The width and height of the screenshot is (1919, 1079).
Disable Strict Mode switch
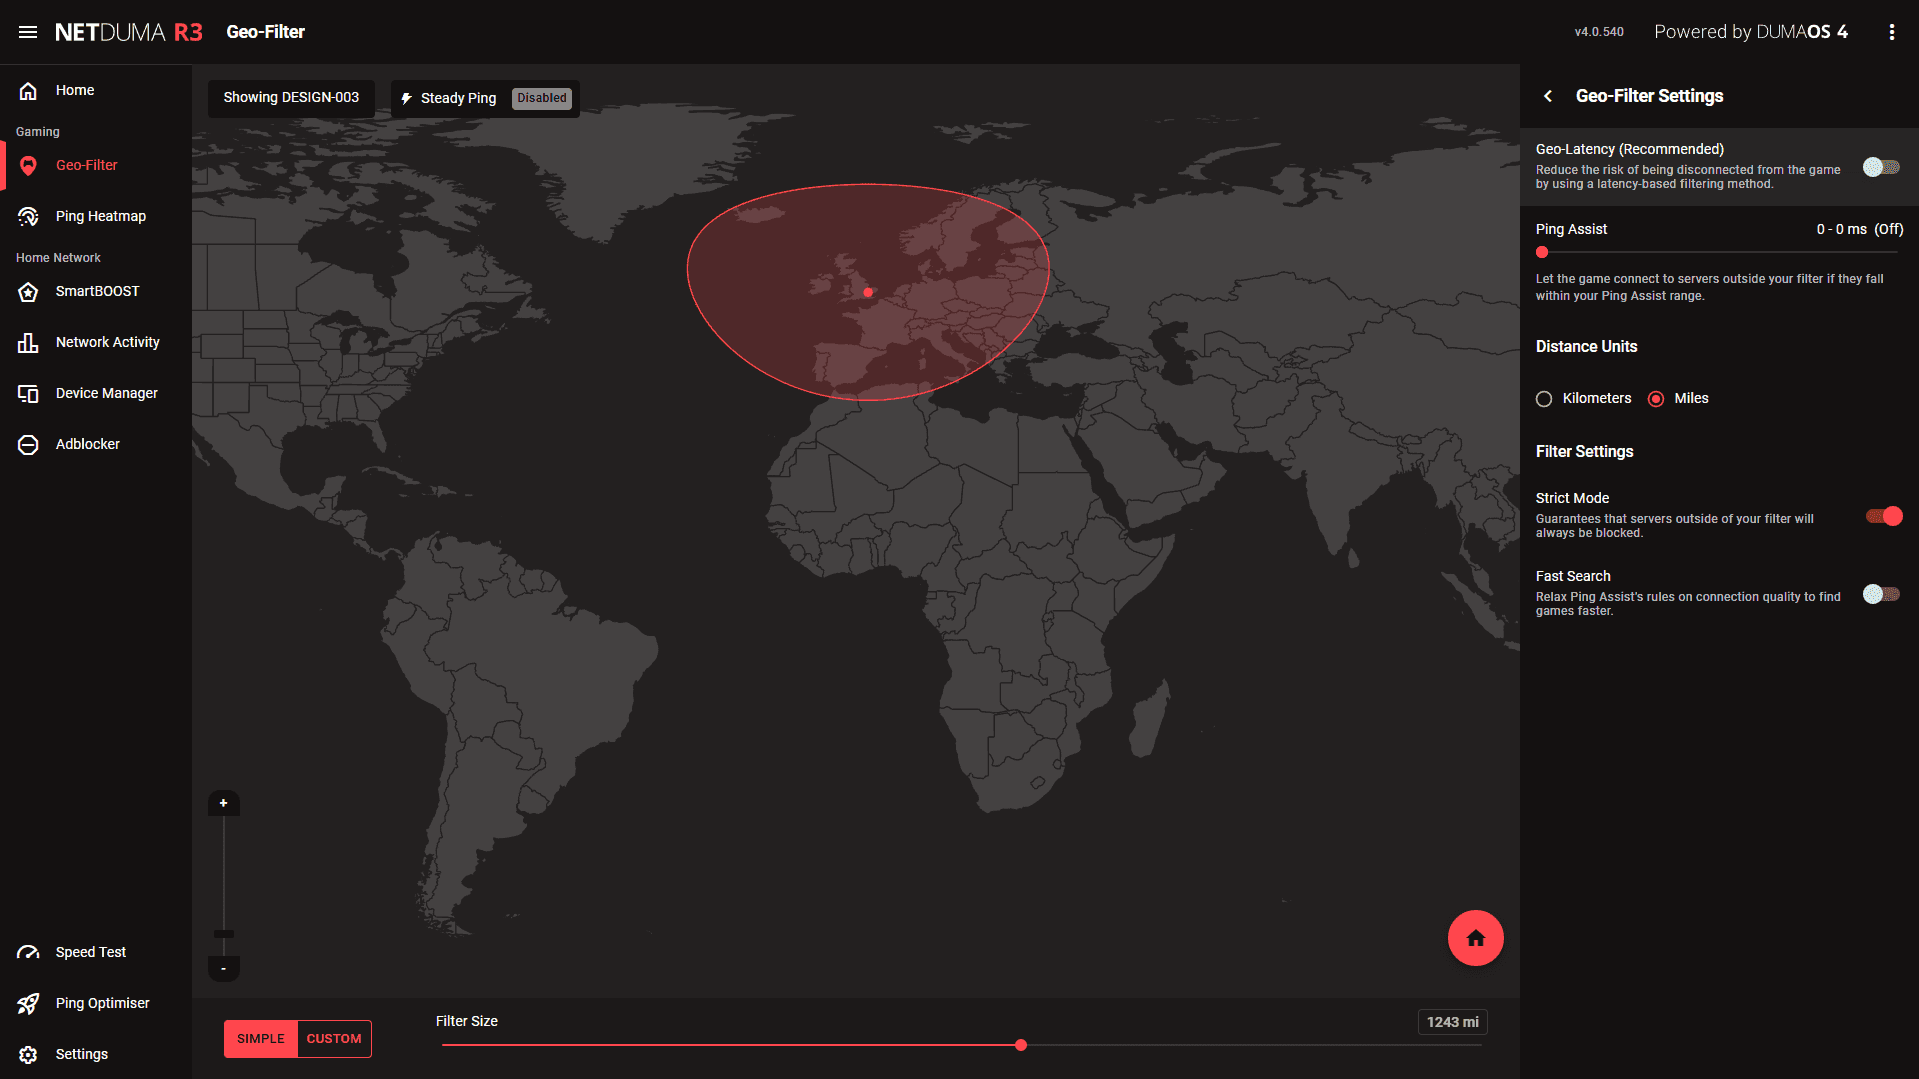[x=1883, y=516]
